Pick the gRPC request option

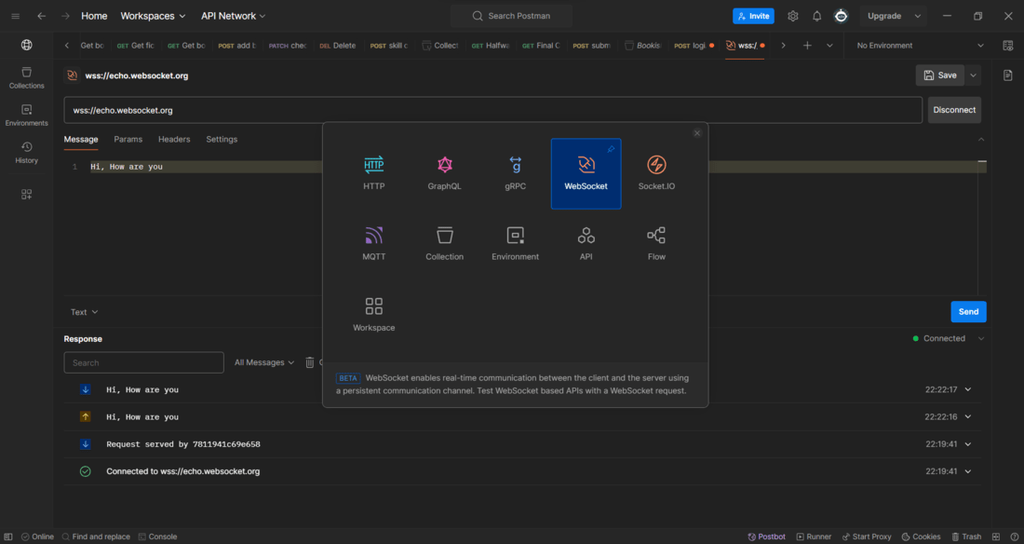pyautogui.click(x=515, y=173)
